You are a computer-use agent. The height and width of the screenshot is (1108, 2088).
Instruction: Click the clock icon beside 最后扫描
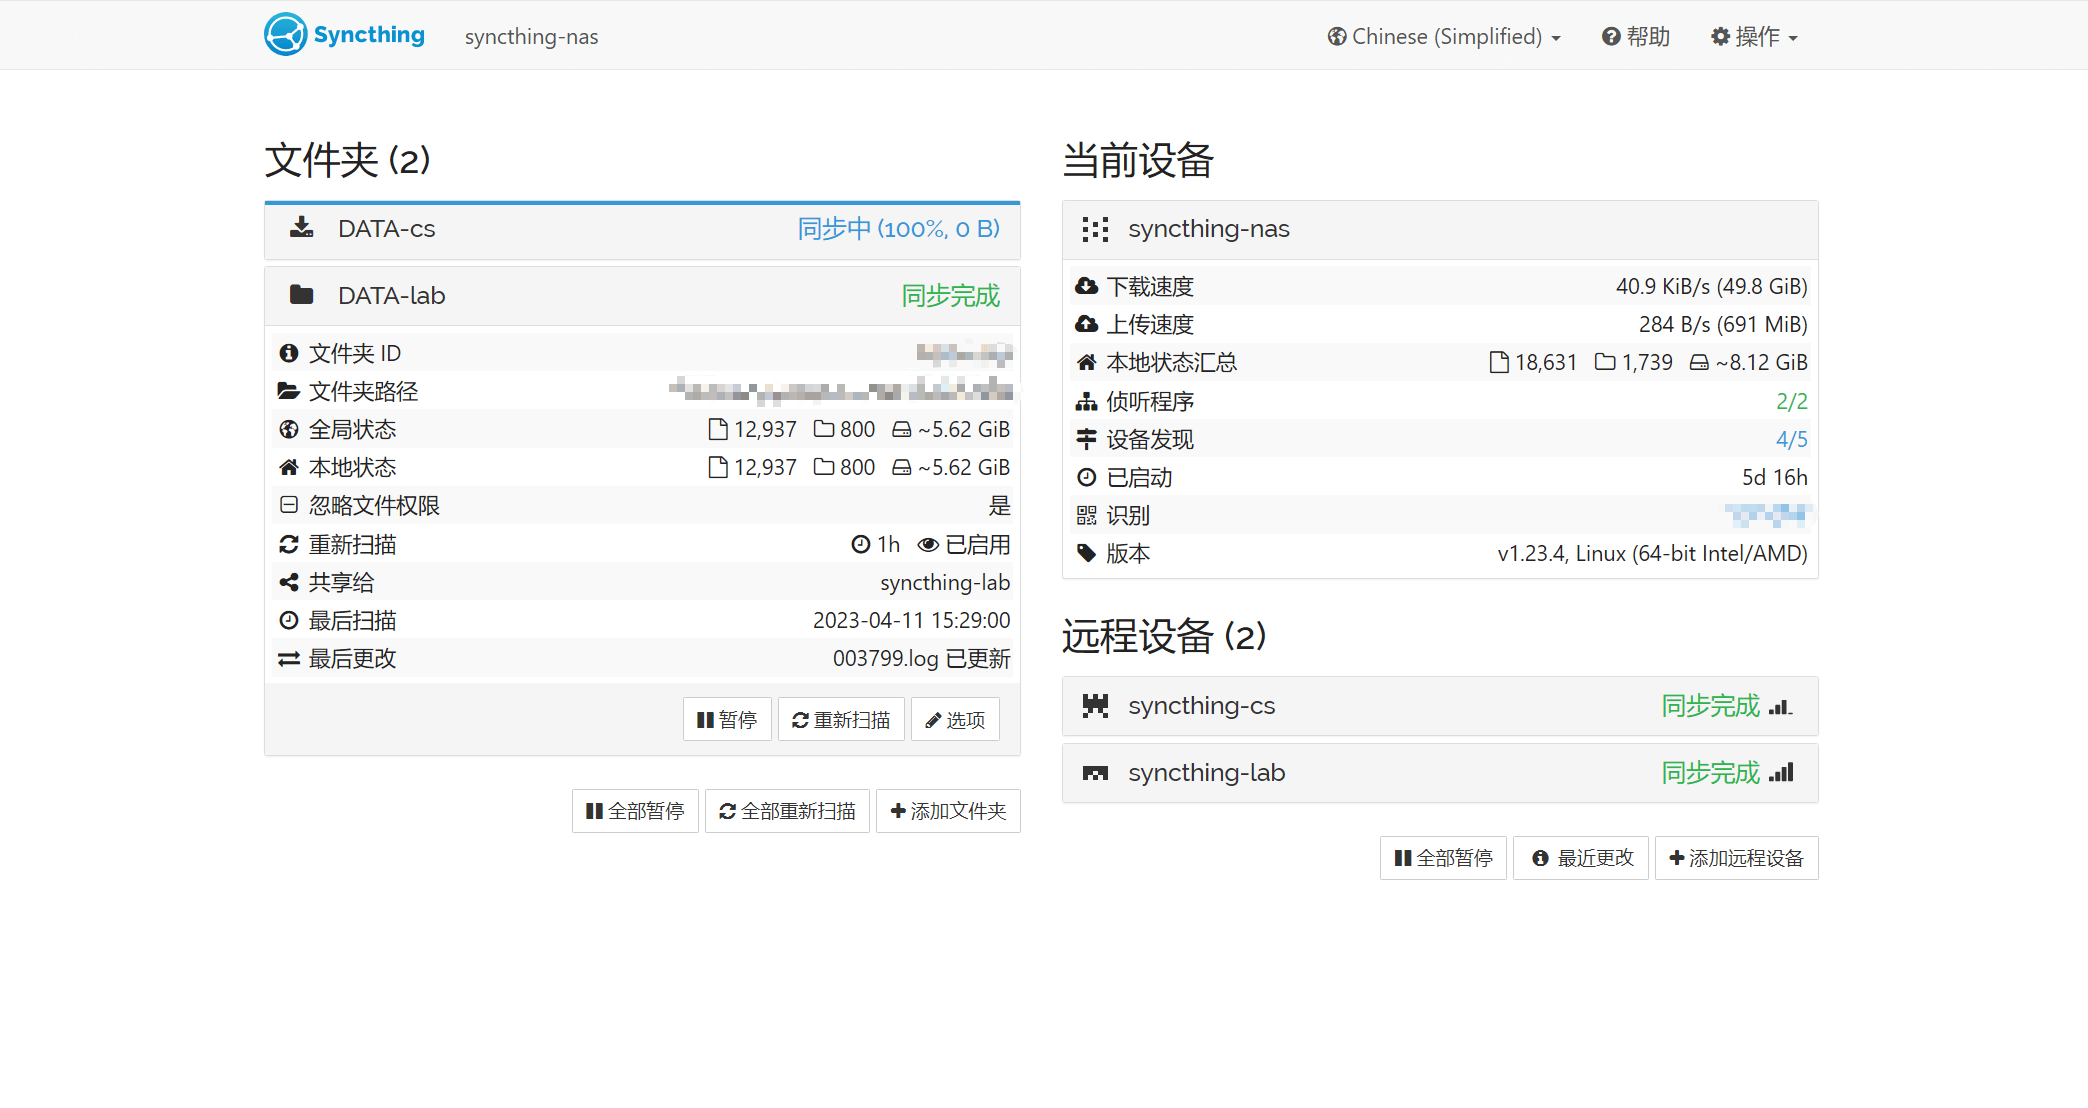pos(289,620)
